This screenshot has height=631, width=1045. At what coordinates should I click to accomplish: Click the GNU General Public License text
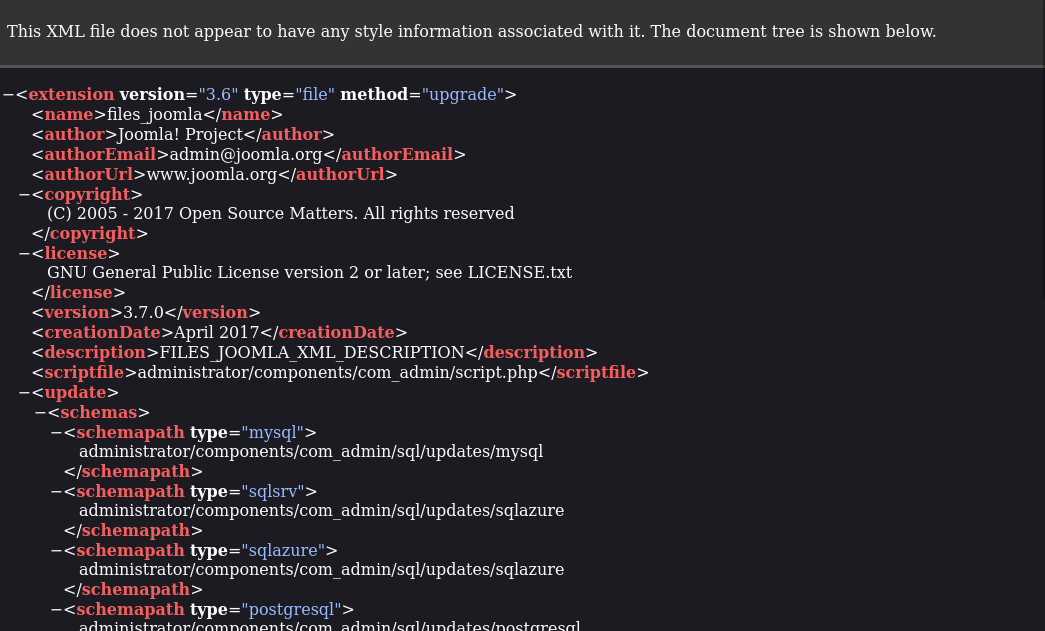[x=309, y=273]
